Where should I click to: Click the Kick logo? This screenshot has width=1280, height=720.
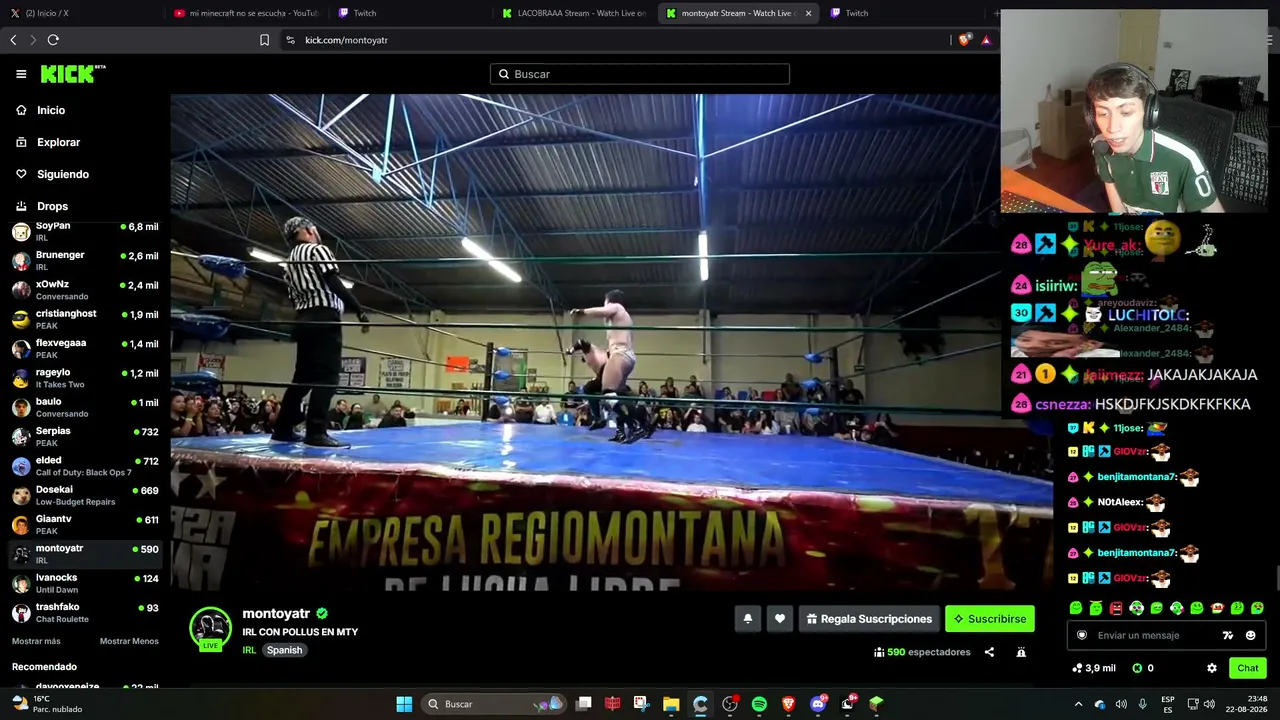point(73,74)
